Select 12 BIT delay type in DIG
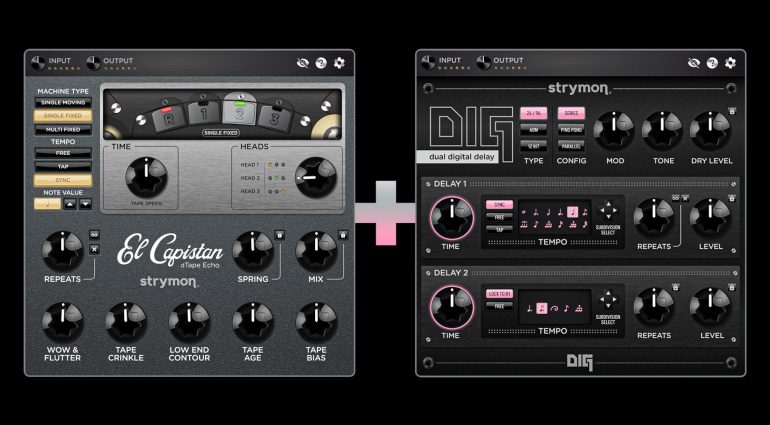Screen dimensions: 770x425 pos(534,146)
